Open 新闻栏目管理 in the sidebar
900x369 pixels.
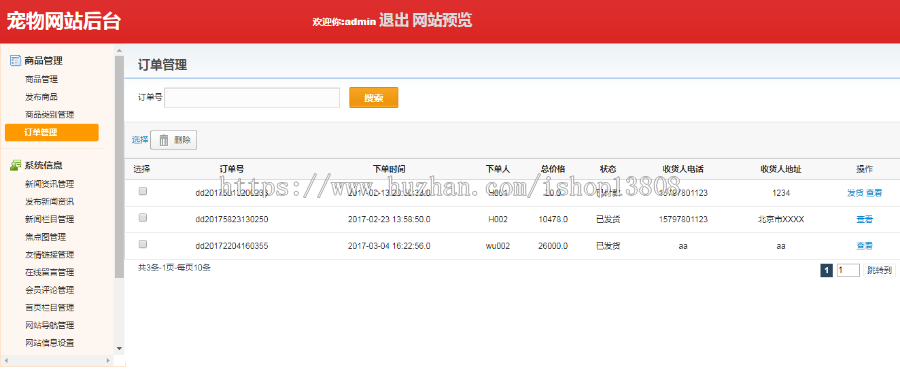click(x=49, y=219)
